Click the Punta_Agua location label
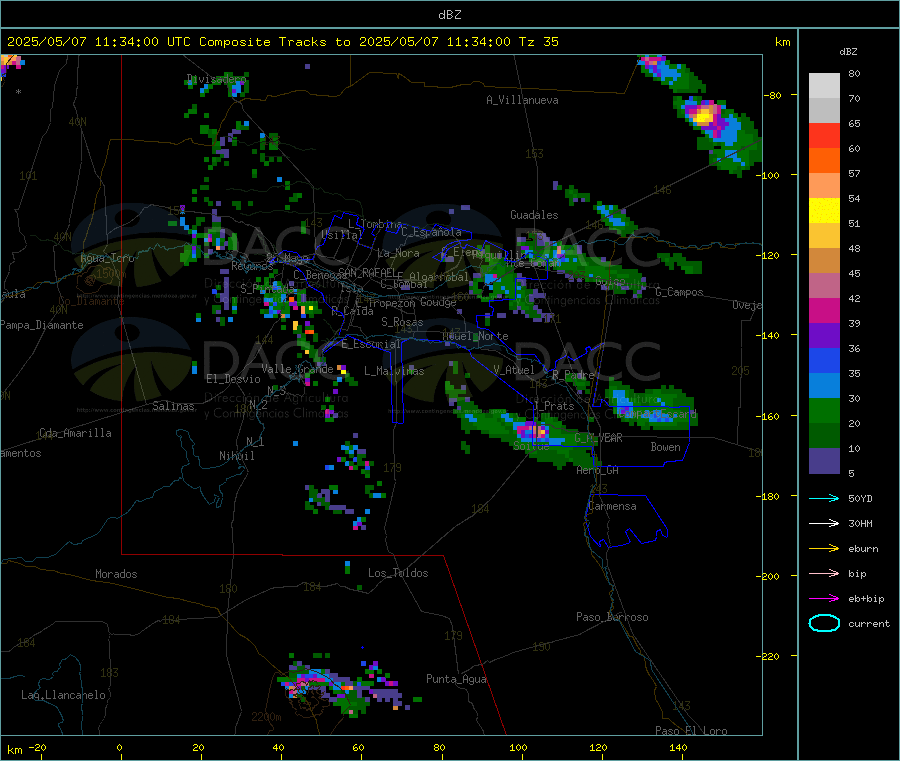Image resolution: width=900 pixels, height=761 pixels. [x=456, y=679]
